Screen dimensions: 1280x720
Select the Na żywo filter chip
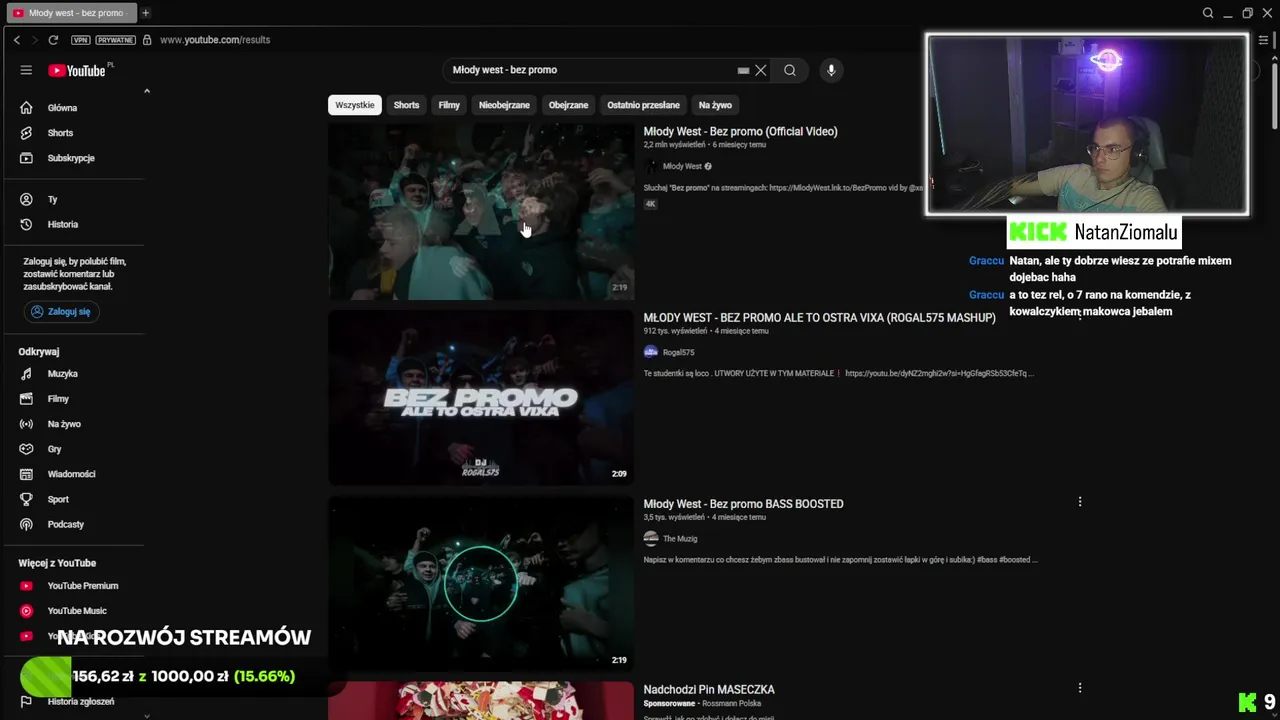tap(715, 105)
